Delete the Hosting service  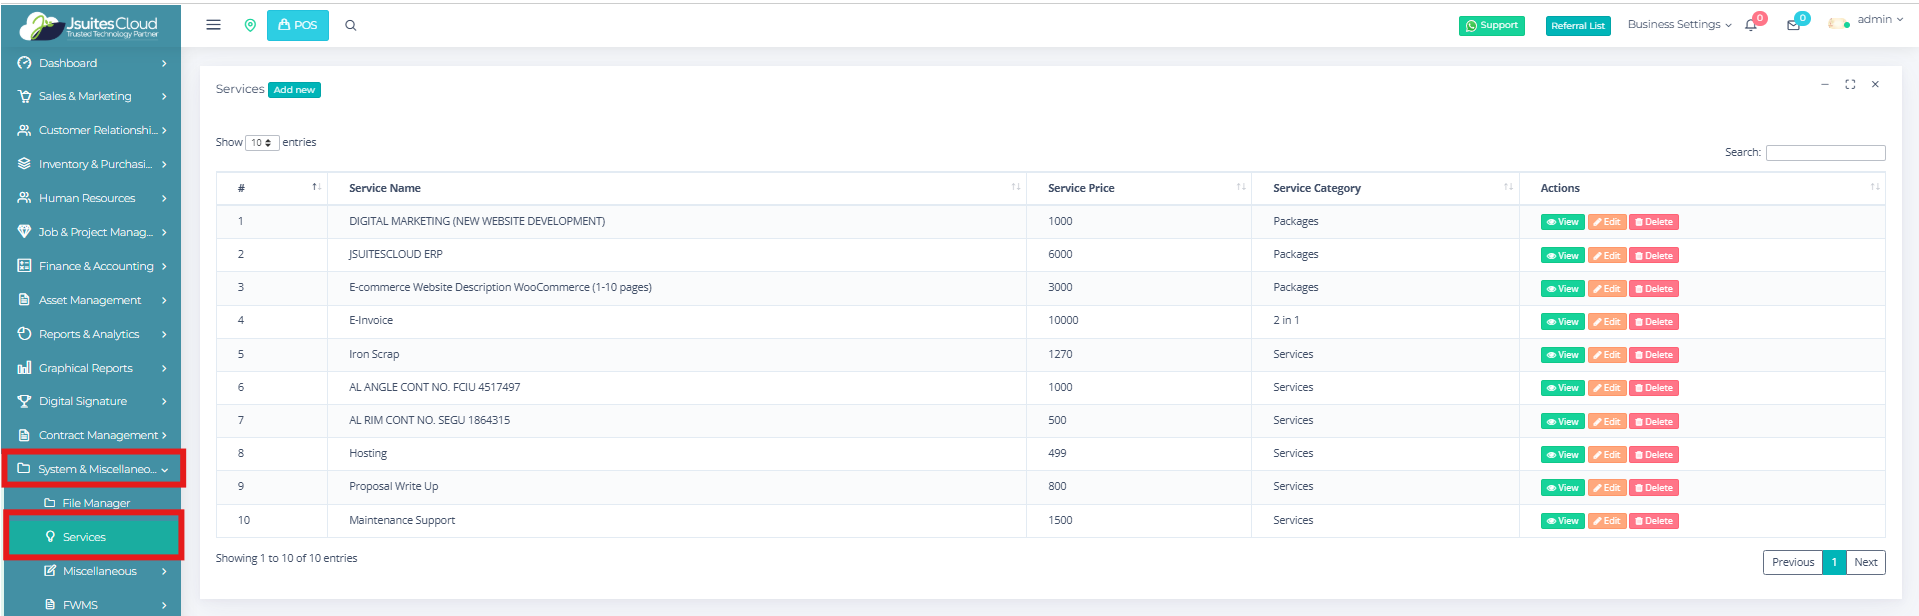(1653, 455)
